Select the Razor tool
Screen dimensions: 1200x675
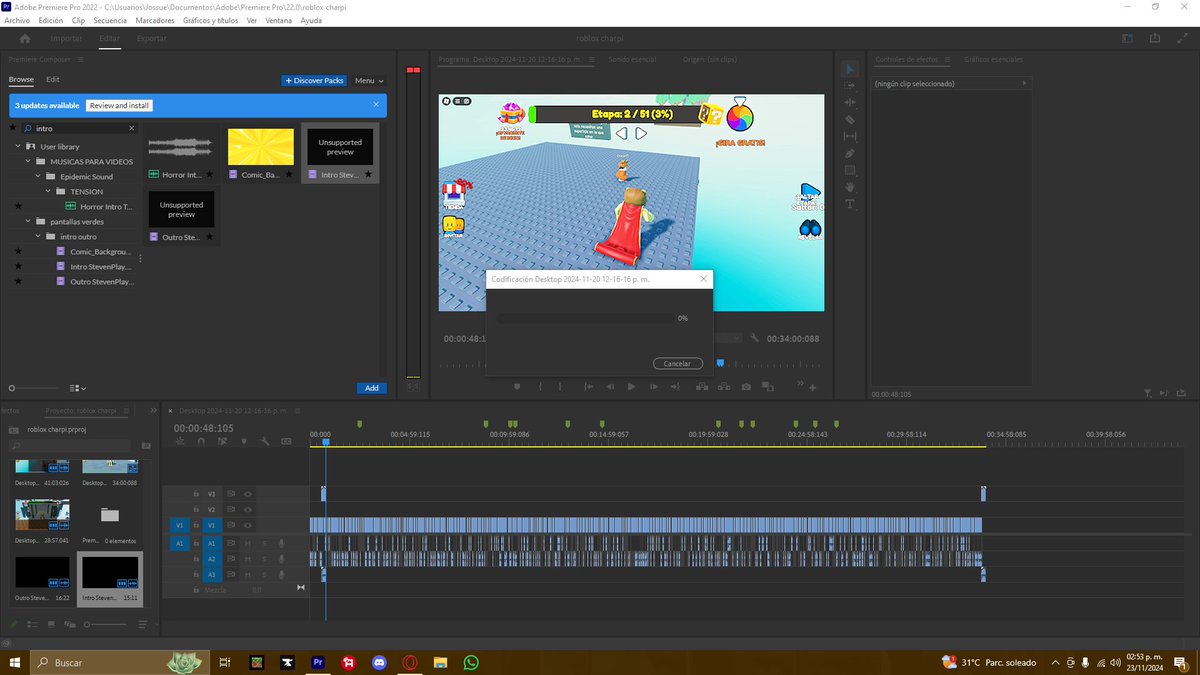click(x=850, y=119)
